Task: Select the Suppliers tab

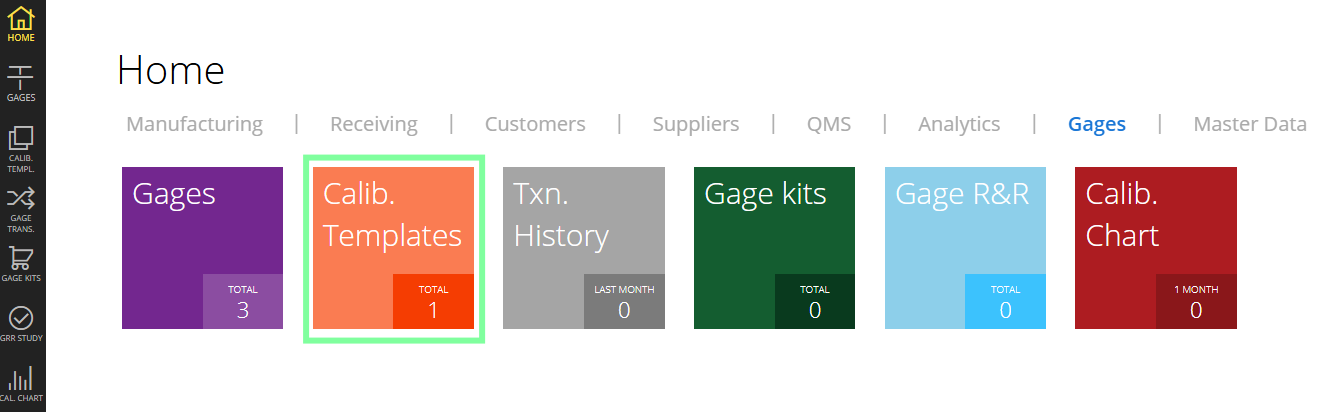Action: 696,124
